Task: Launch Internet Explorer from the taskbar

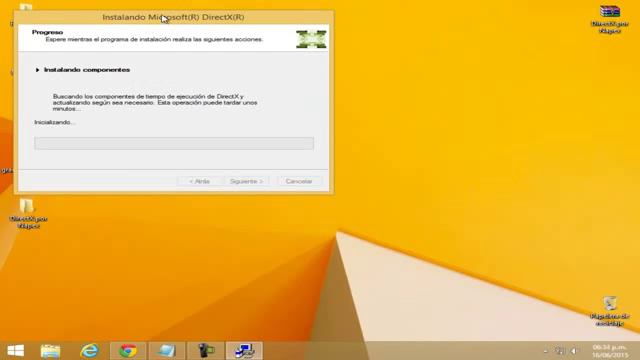Action: tap(89, 351)
